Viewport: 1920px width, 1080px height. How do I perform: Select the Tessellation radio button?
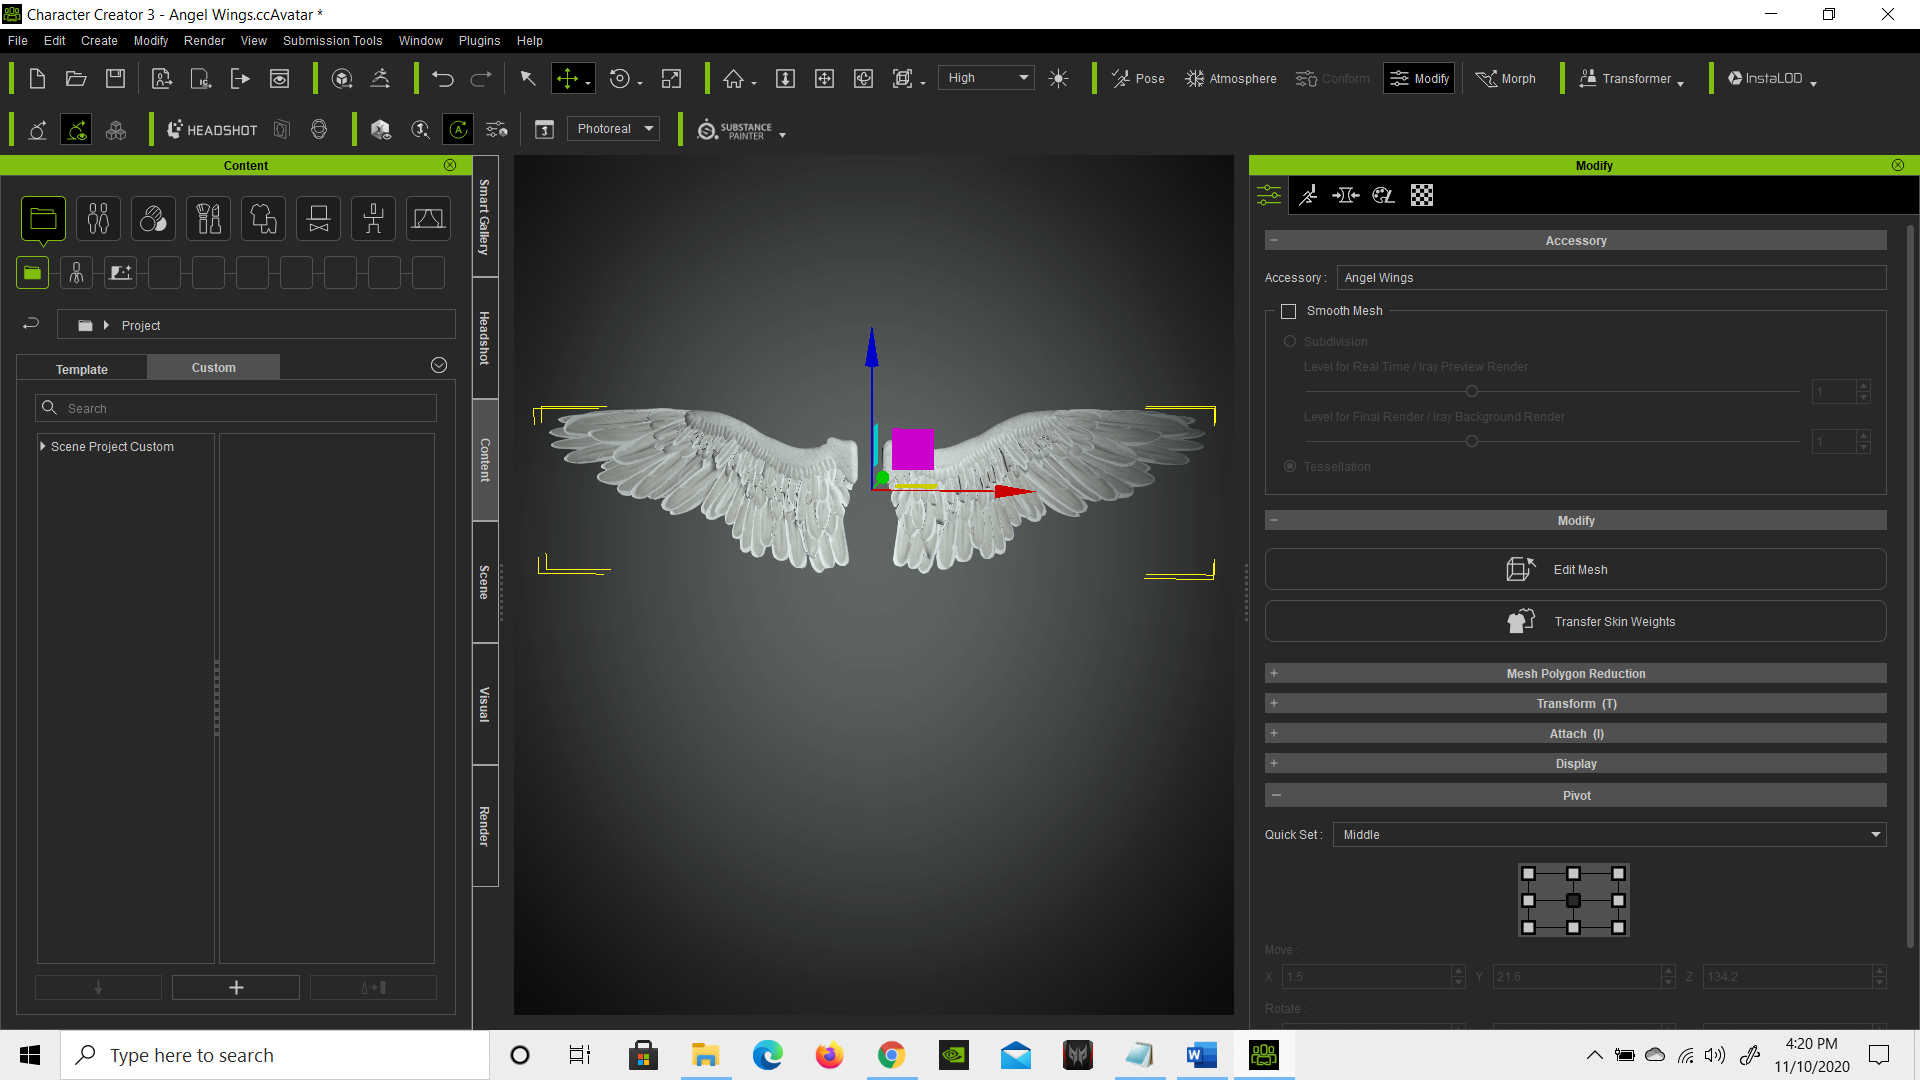pyautogui.click(x=1290, y=467)
